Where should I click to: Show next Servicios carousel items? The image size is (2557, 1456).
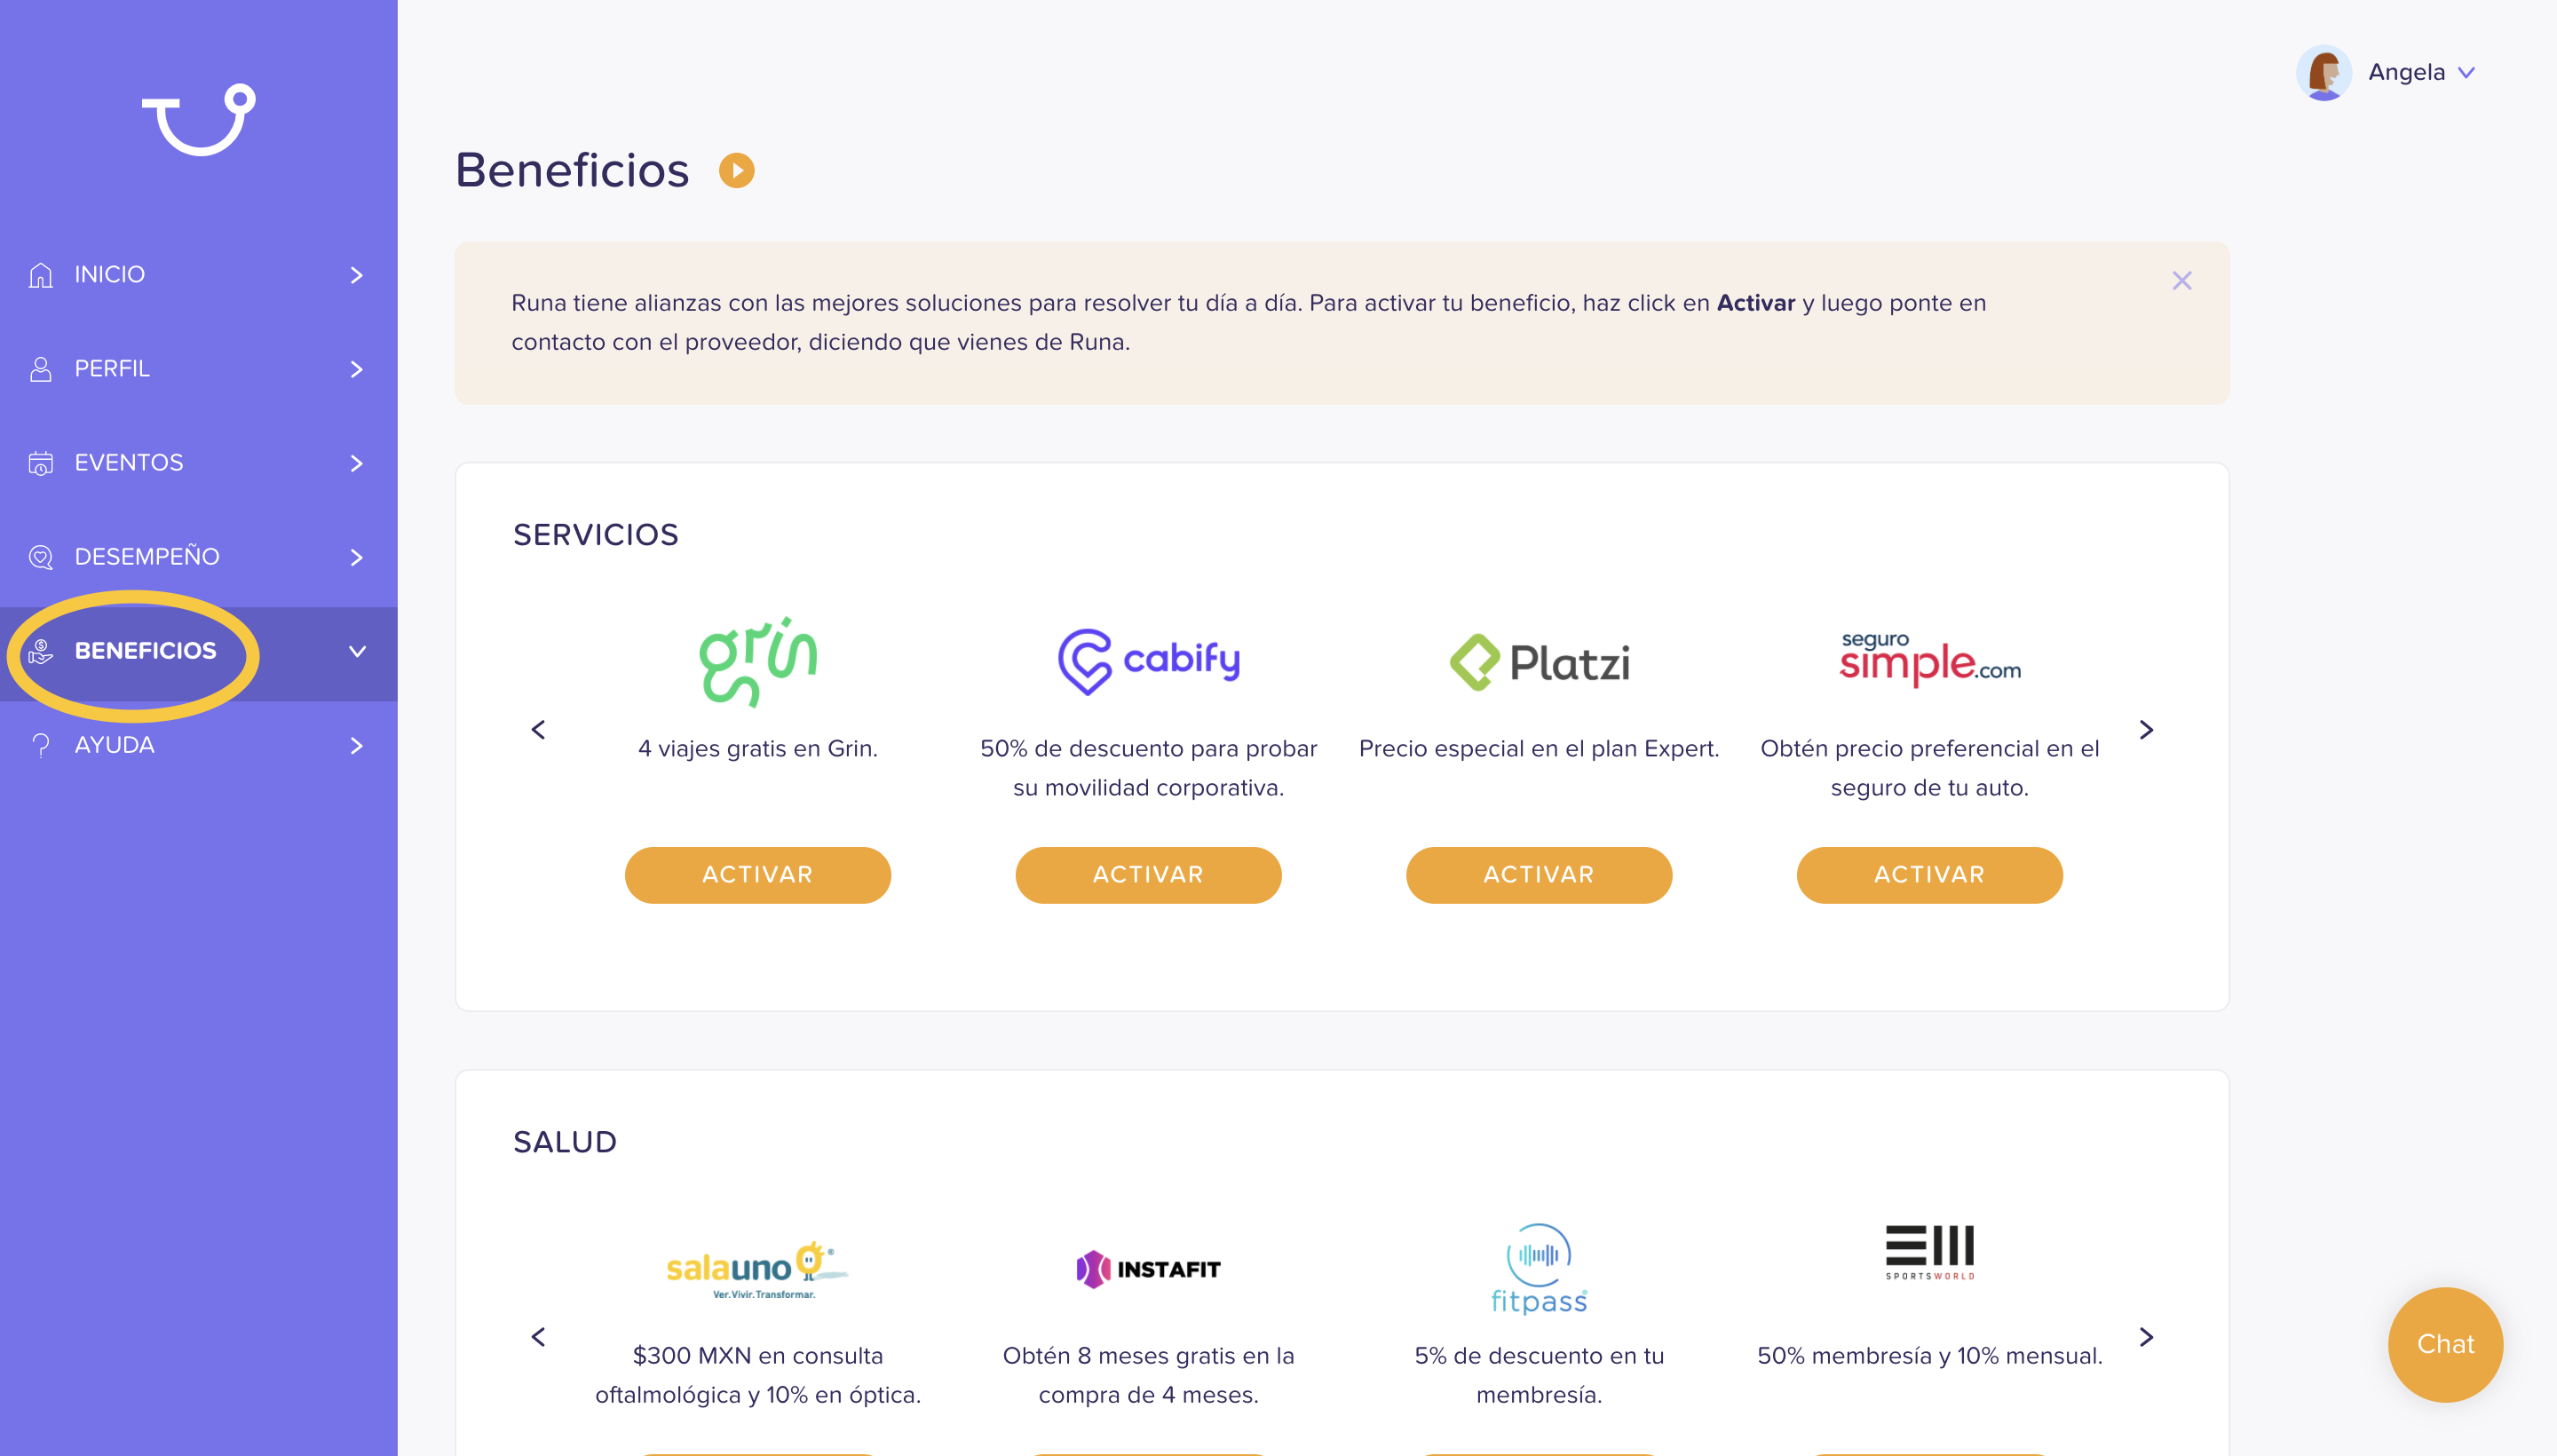2146,730
